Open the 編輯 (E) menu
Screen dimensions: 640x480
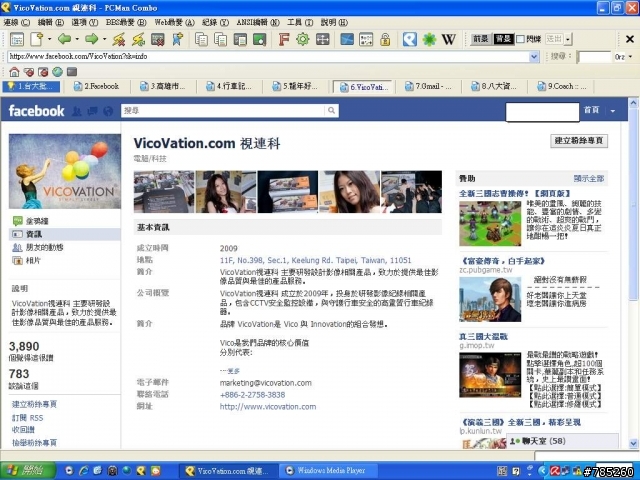(x=51, y=22)
